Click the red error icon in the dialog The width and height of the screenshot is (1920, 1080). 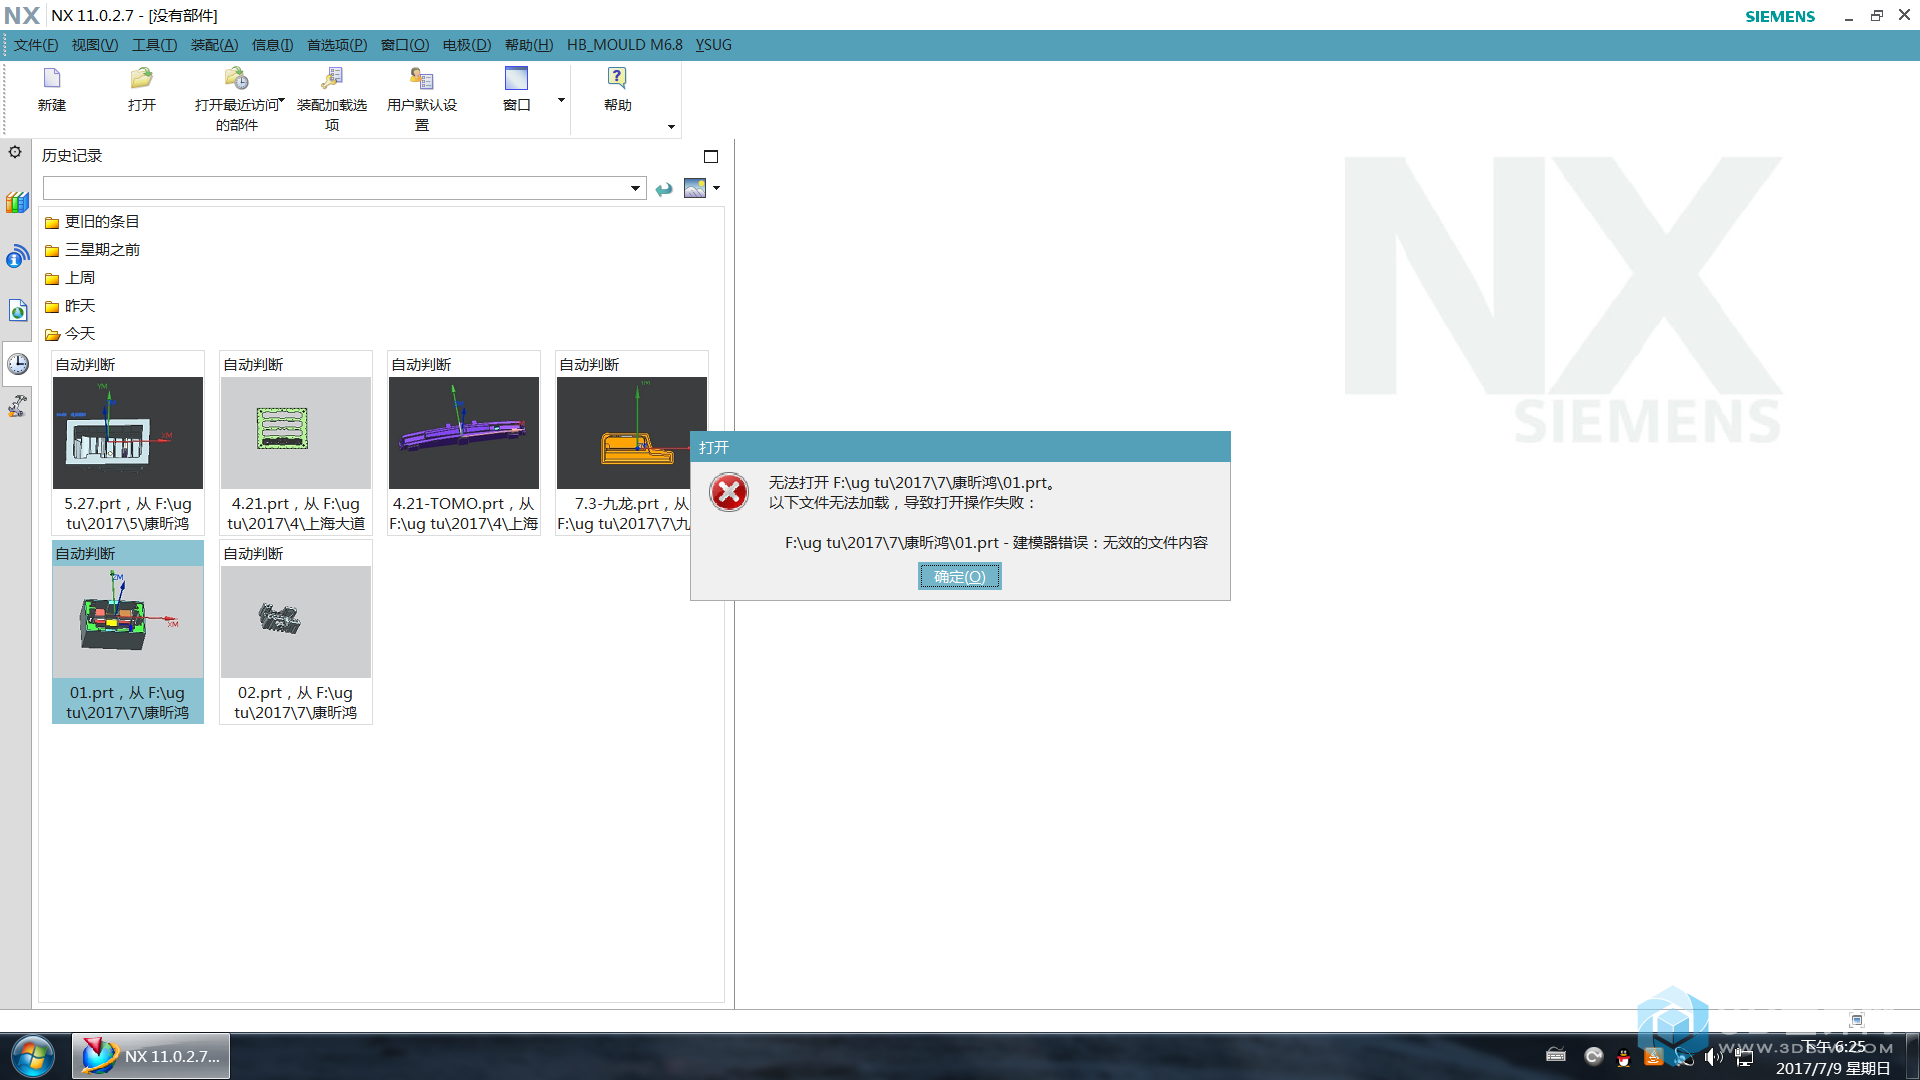coord(729,492)
